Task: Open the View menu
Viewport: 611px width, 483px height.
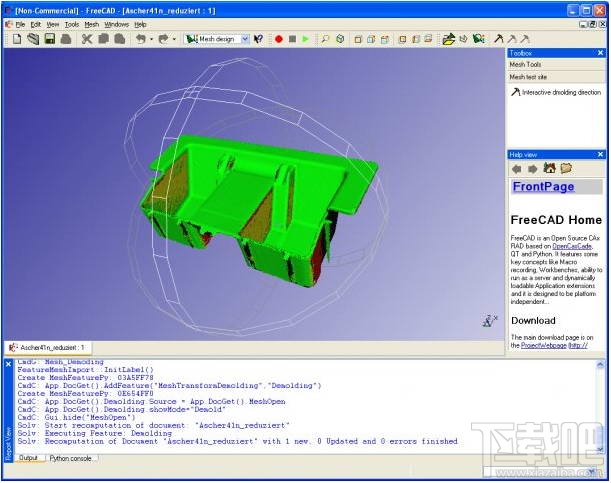Action: tap(53, 25)
